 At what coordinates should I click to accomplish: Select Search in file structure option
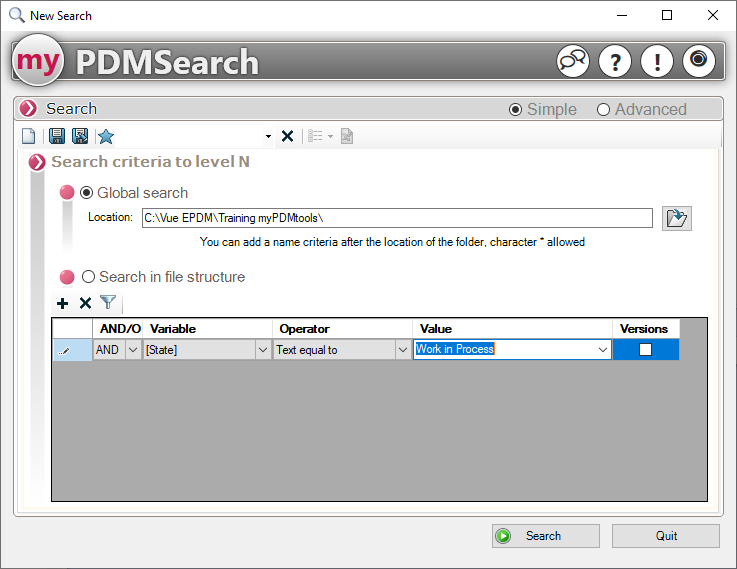point(89,277)
